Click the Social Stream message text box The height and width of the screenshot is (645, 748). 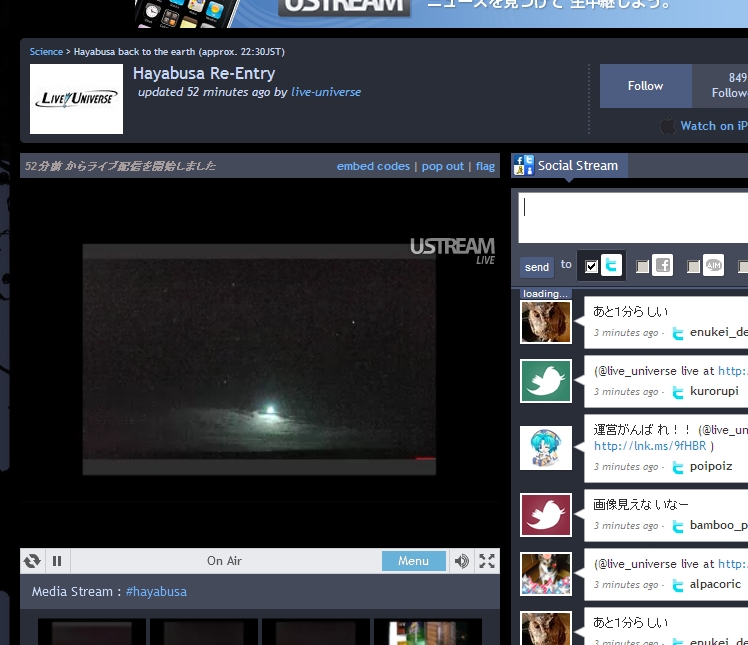tap(633, 218)
